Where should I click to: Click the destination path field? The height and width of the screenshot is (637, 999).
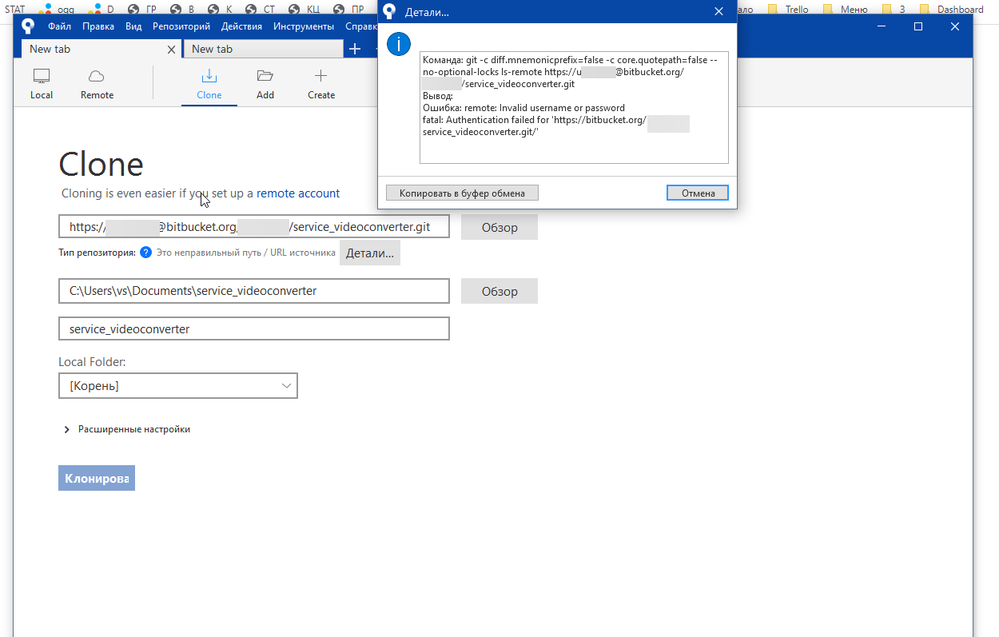pyautogui.click(x=254, y=290)
